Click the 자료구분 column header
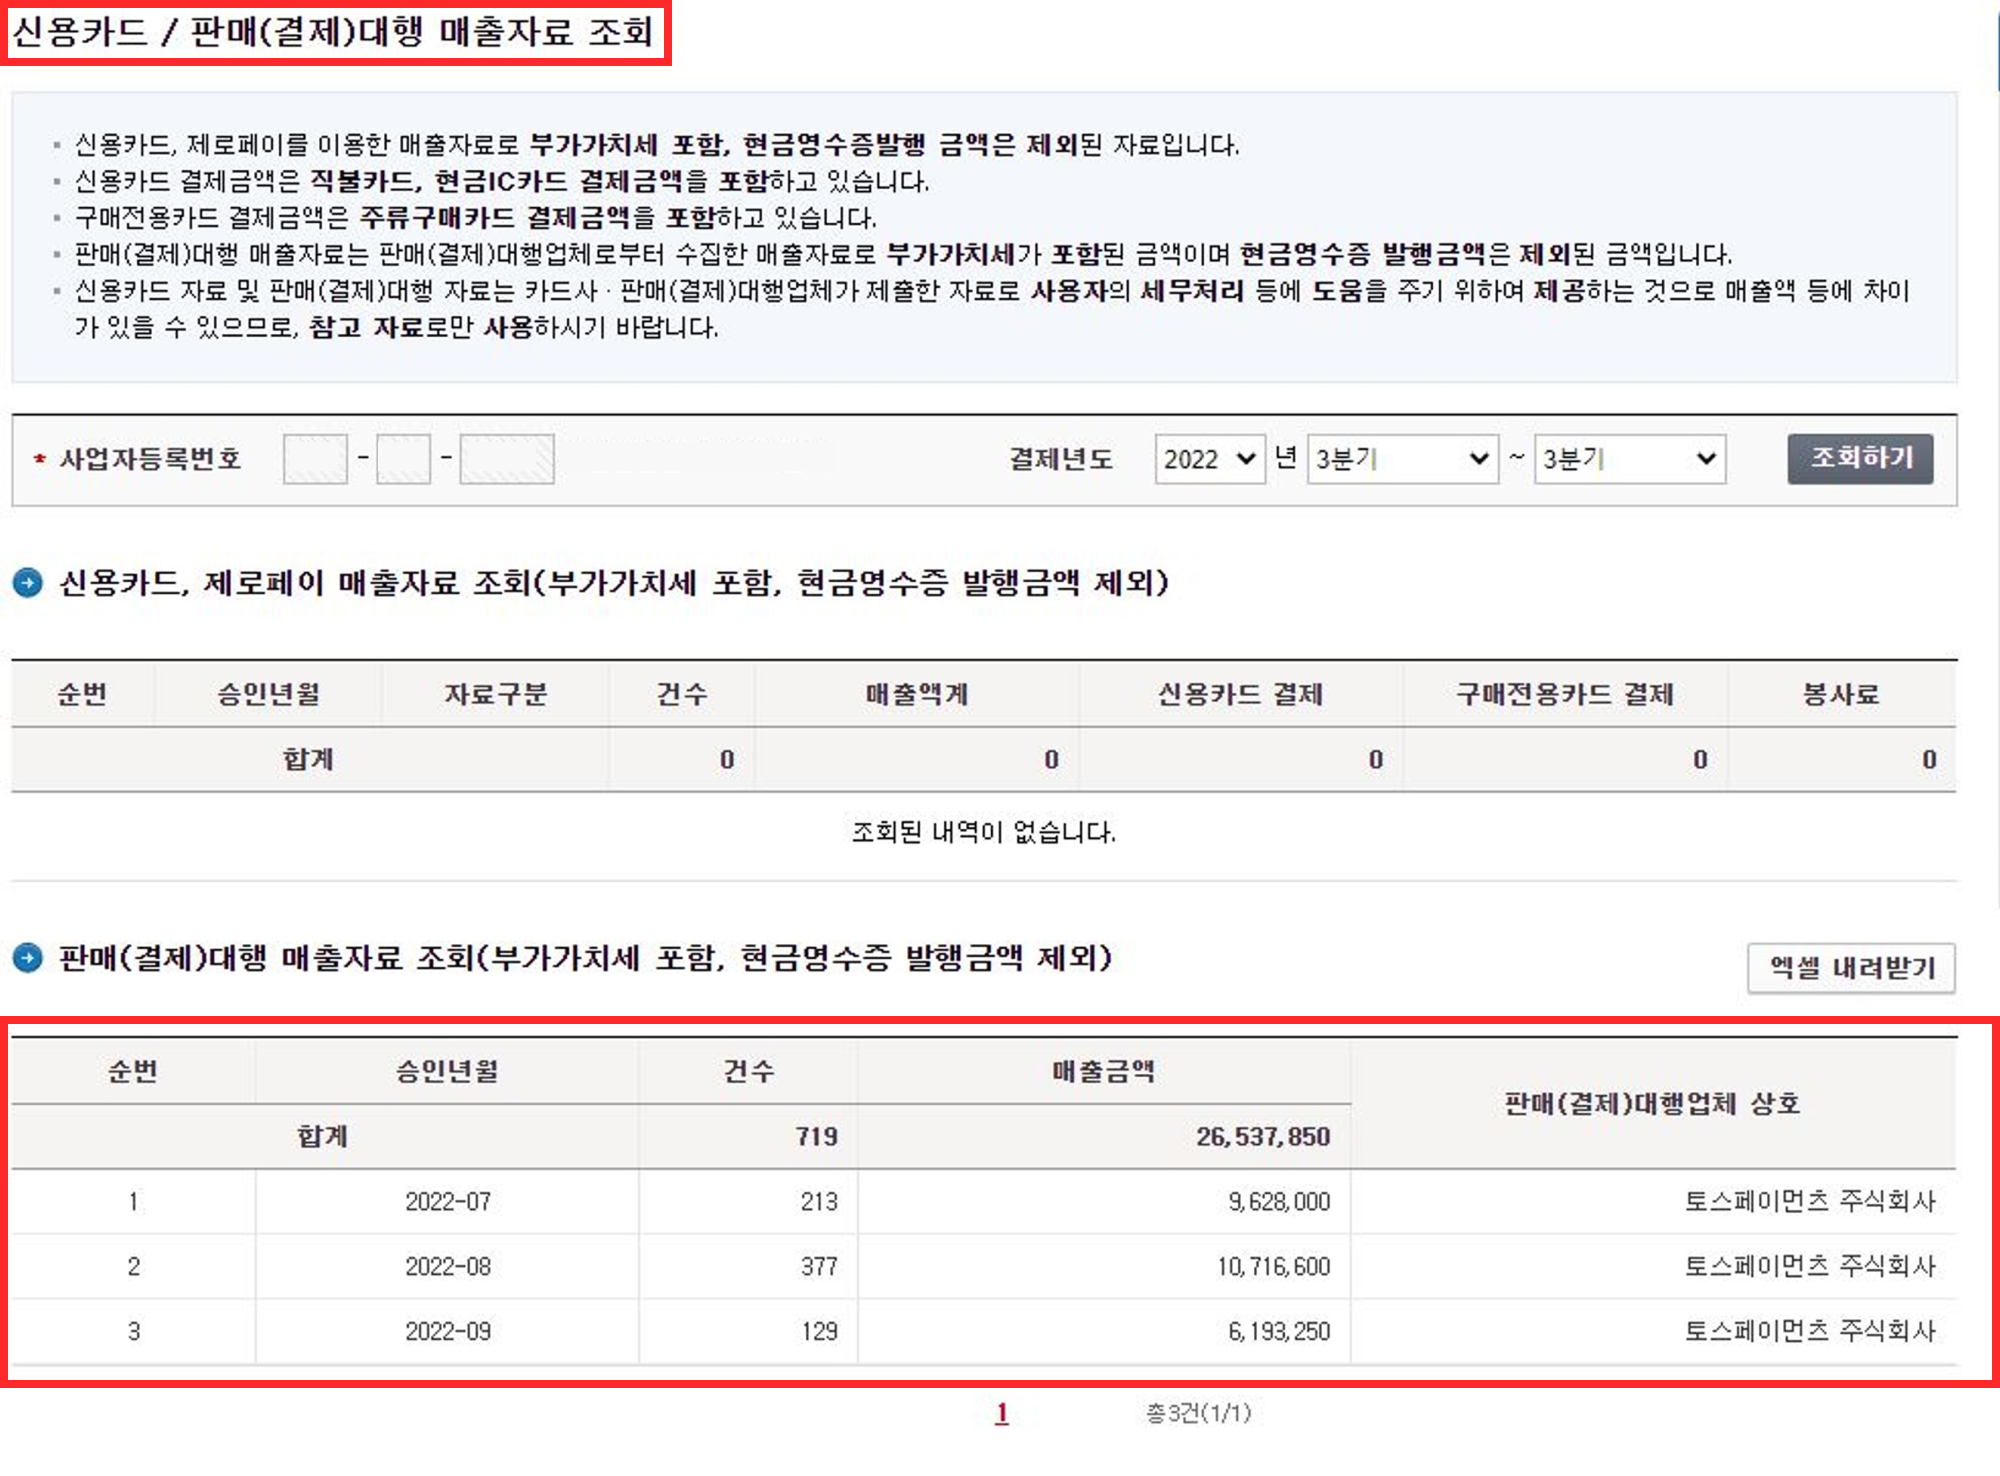The image size is (2000, 1476). tap(495, 694)
